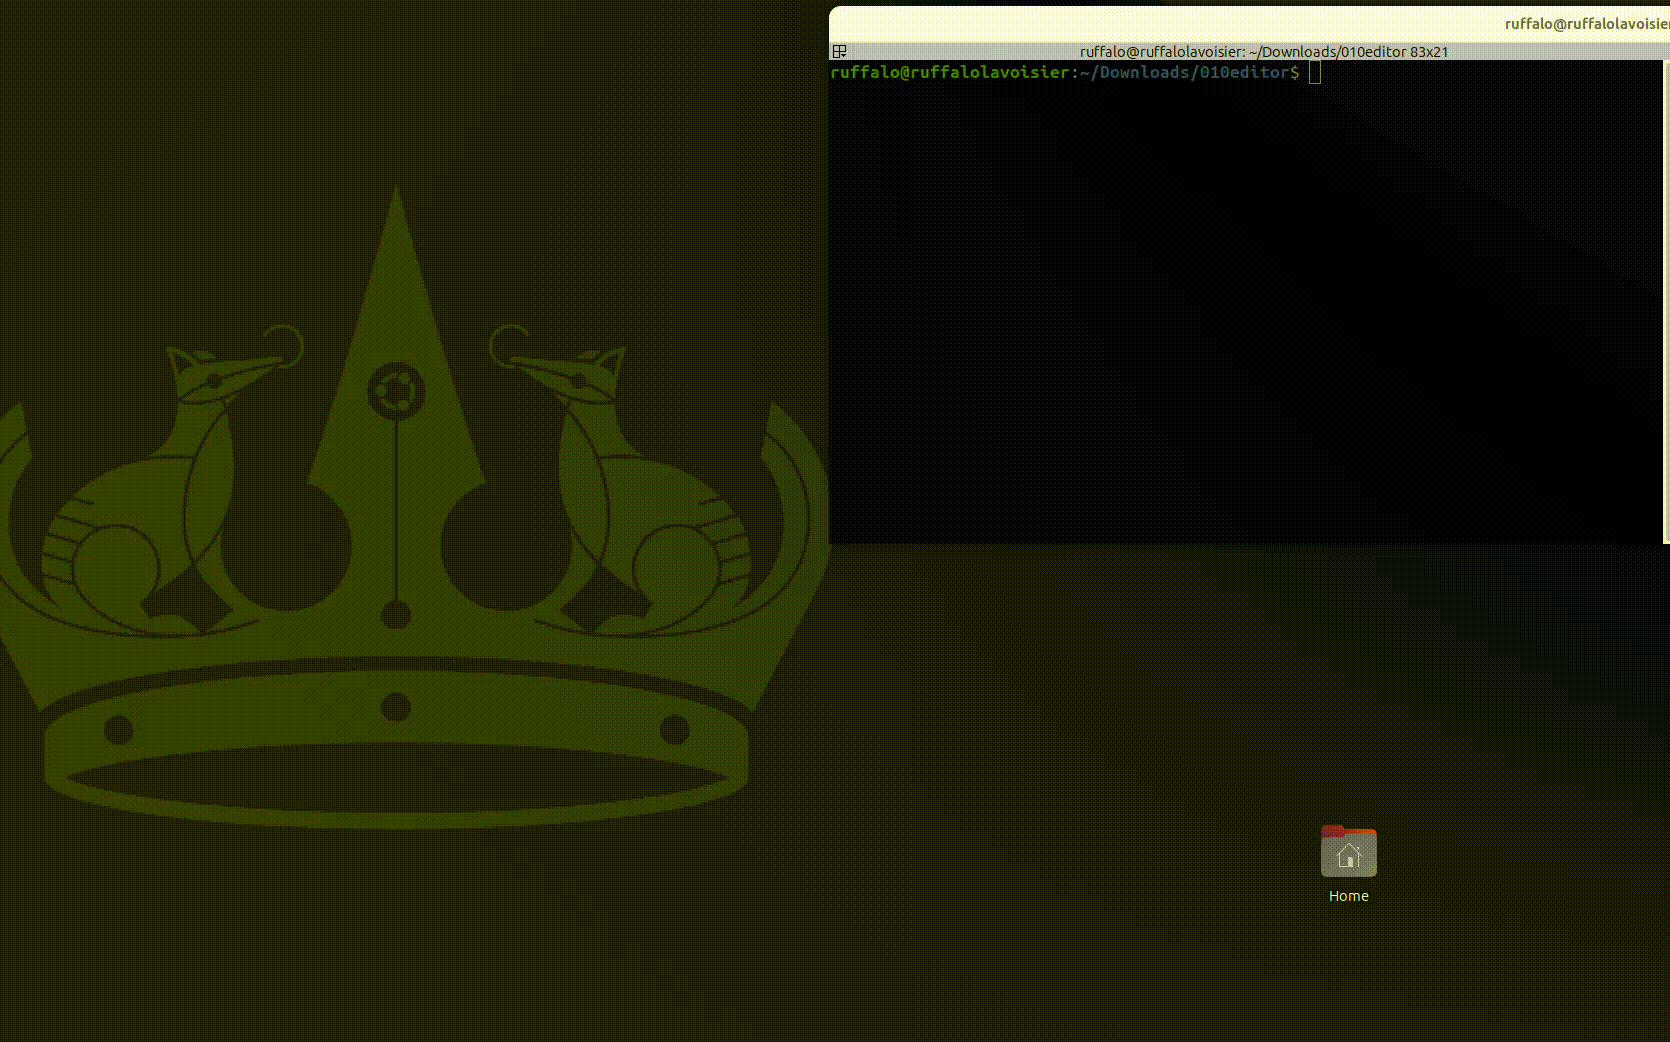This screenshot has height=1042, width=1670.
Task: Click the terminal group grid icon
Action: click(840, 51)
